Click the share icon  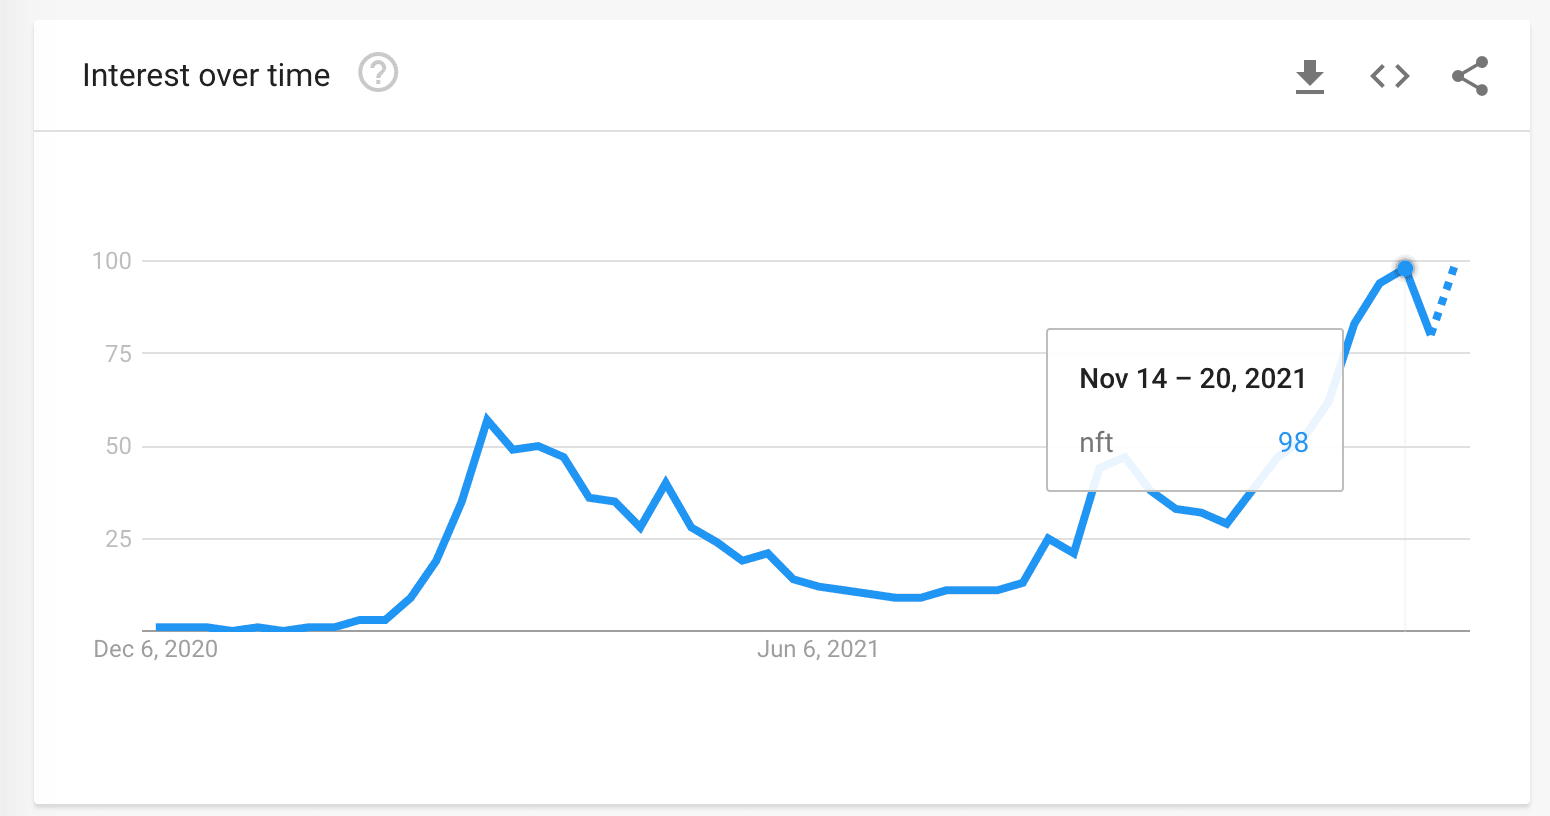[x=1469, y=76]
